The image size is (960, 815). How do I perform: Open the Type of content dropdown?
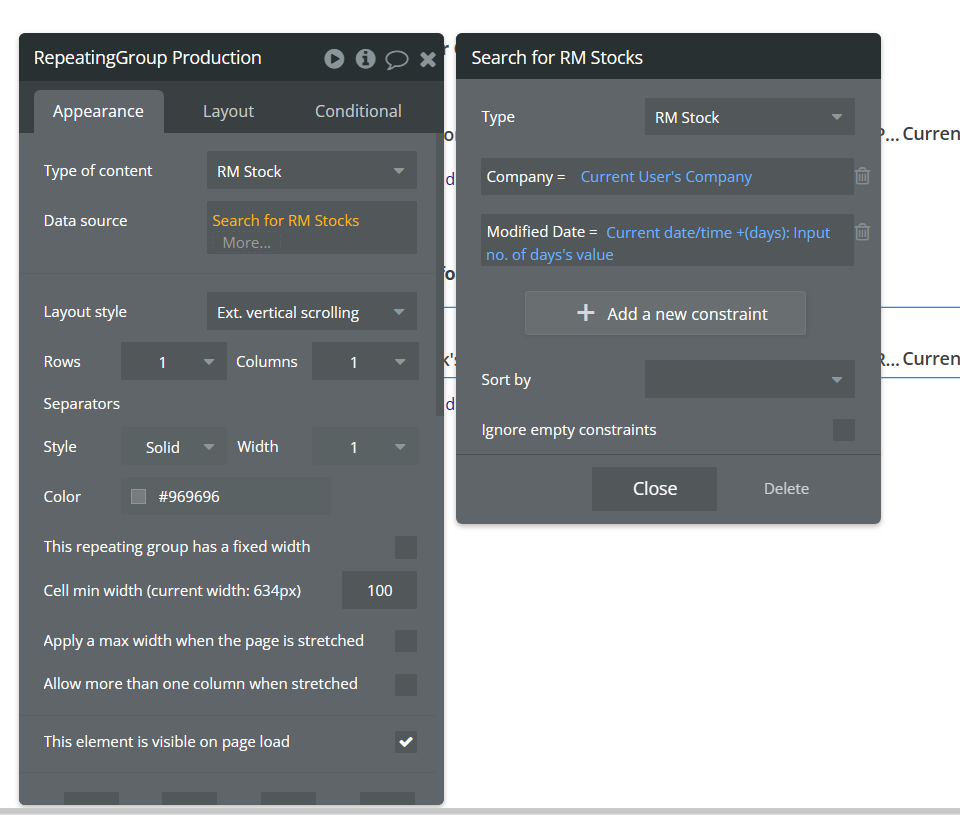(x=311, y=171)
